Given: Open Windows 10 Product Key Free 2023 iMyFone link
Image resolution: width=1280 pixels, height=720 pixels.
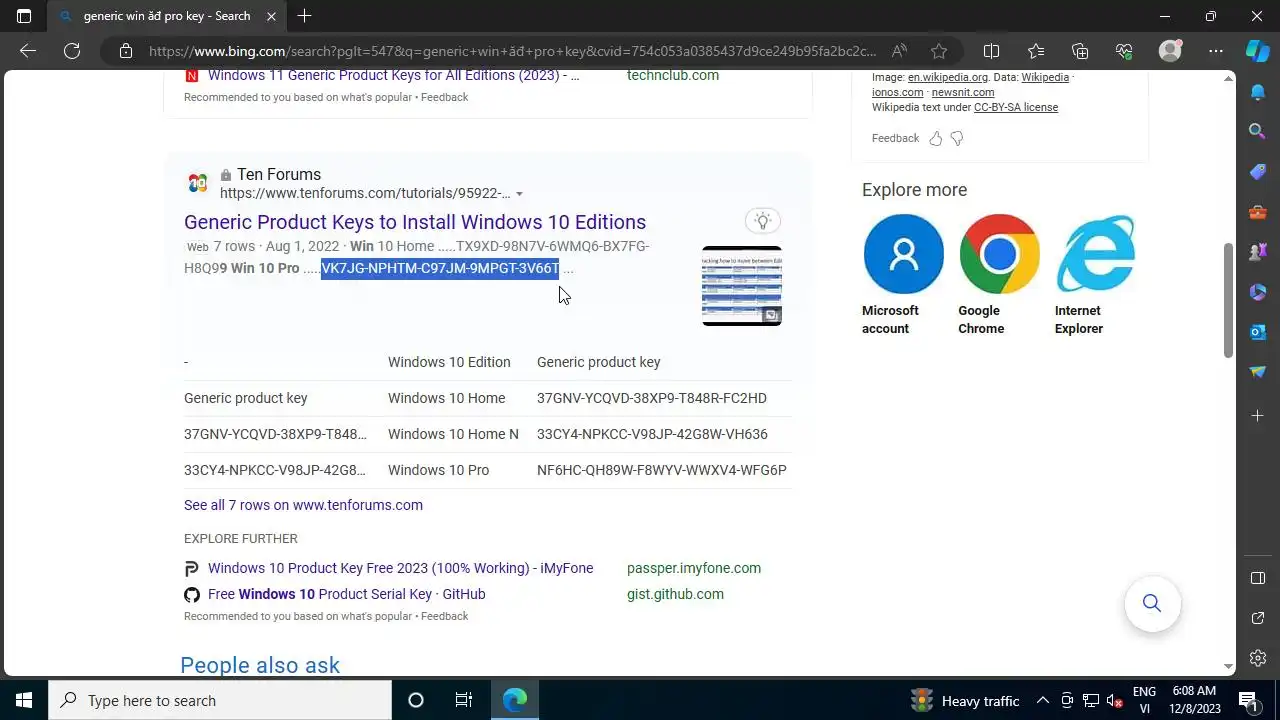Looking at the screenshot, I should (400, 568).
